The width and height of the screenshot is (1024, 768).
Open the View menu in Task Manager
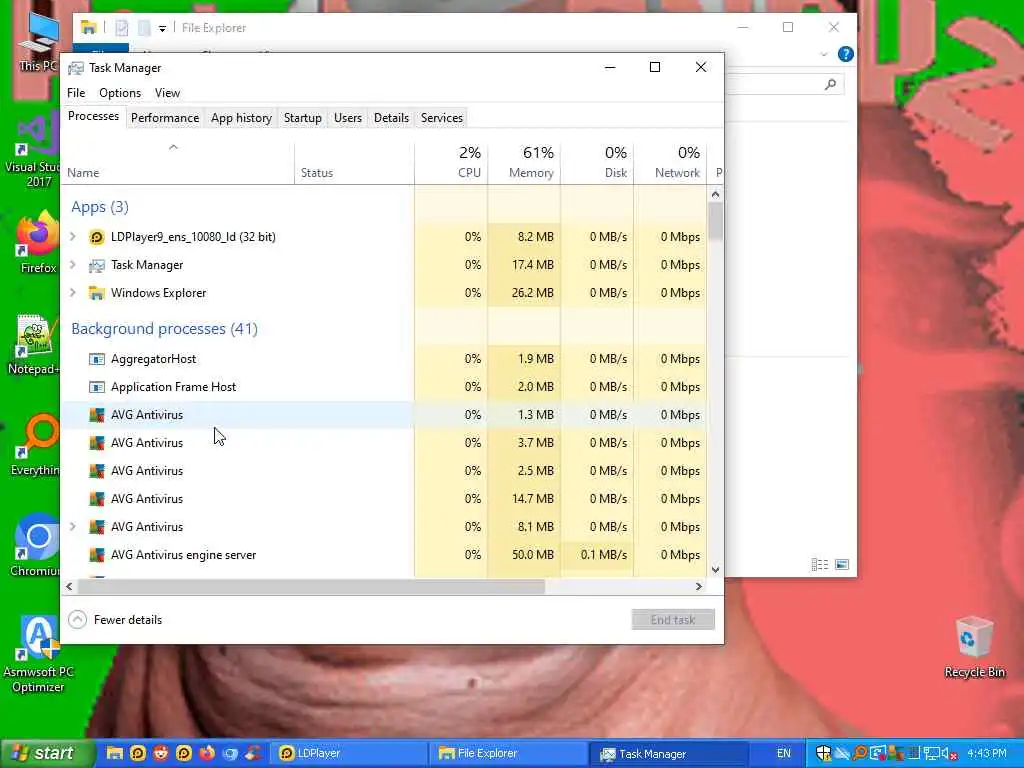167,93
